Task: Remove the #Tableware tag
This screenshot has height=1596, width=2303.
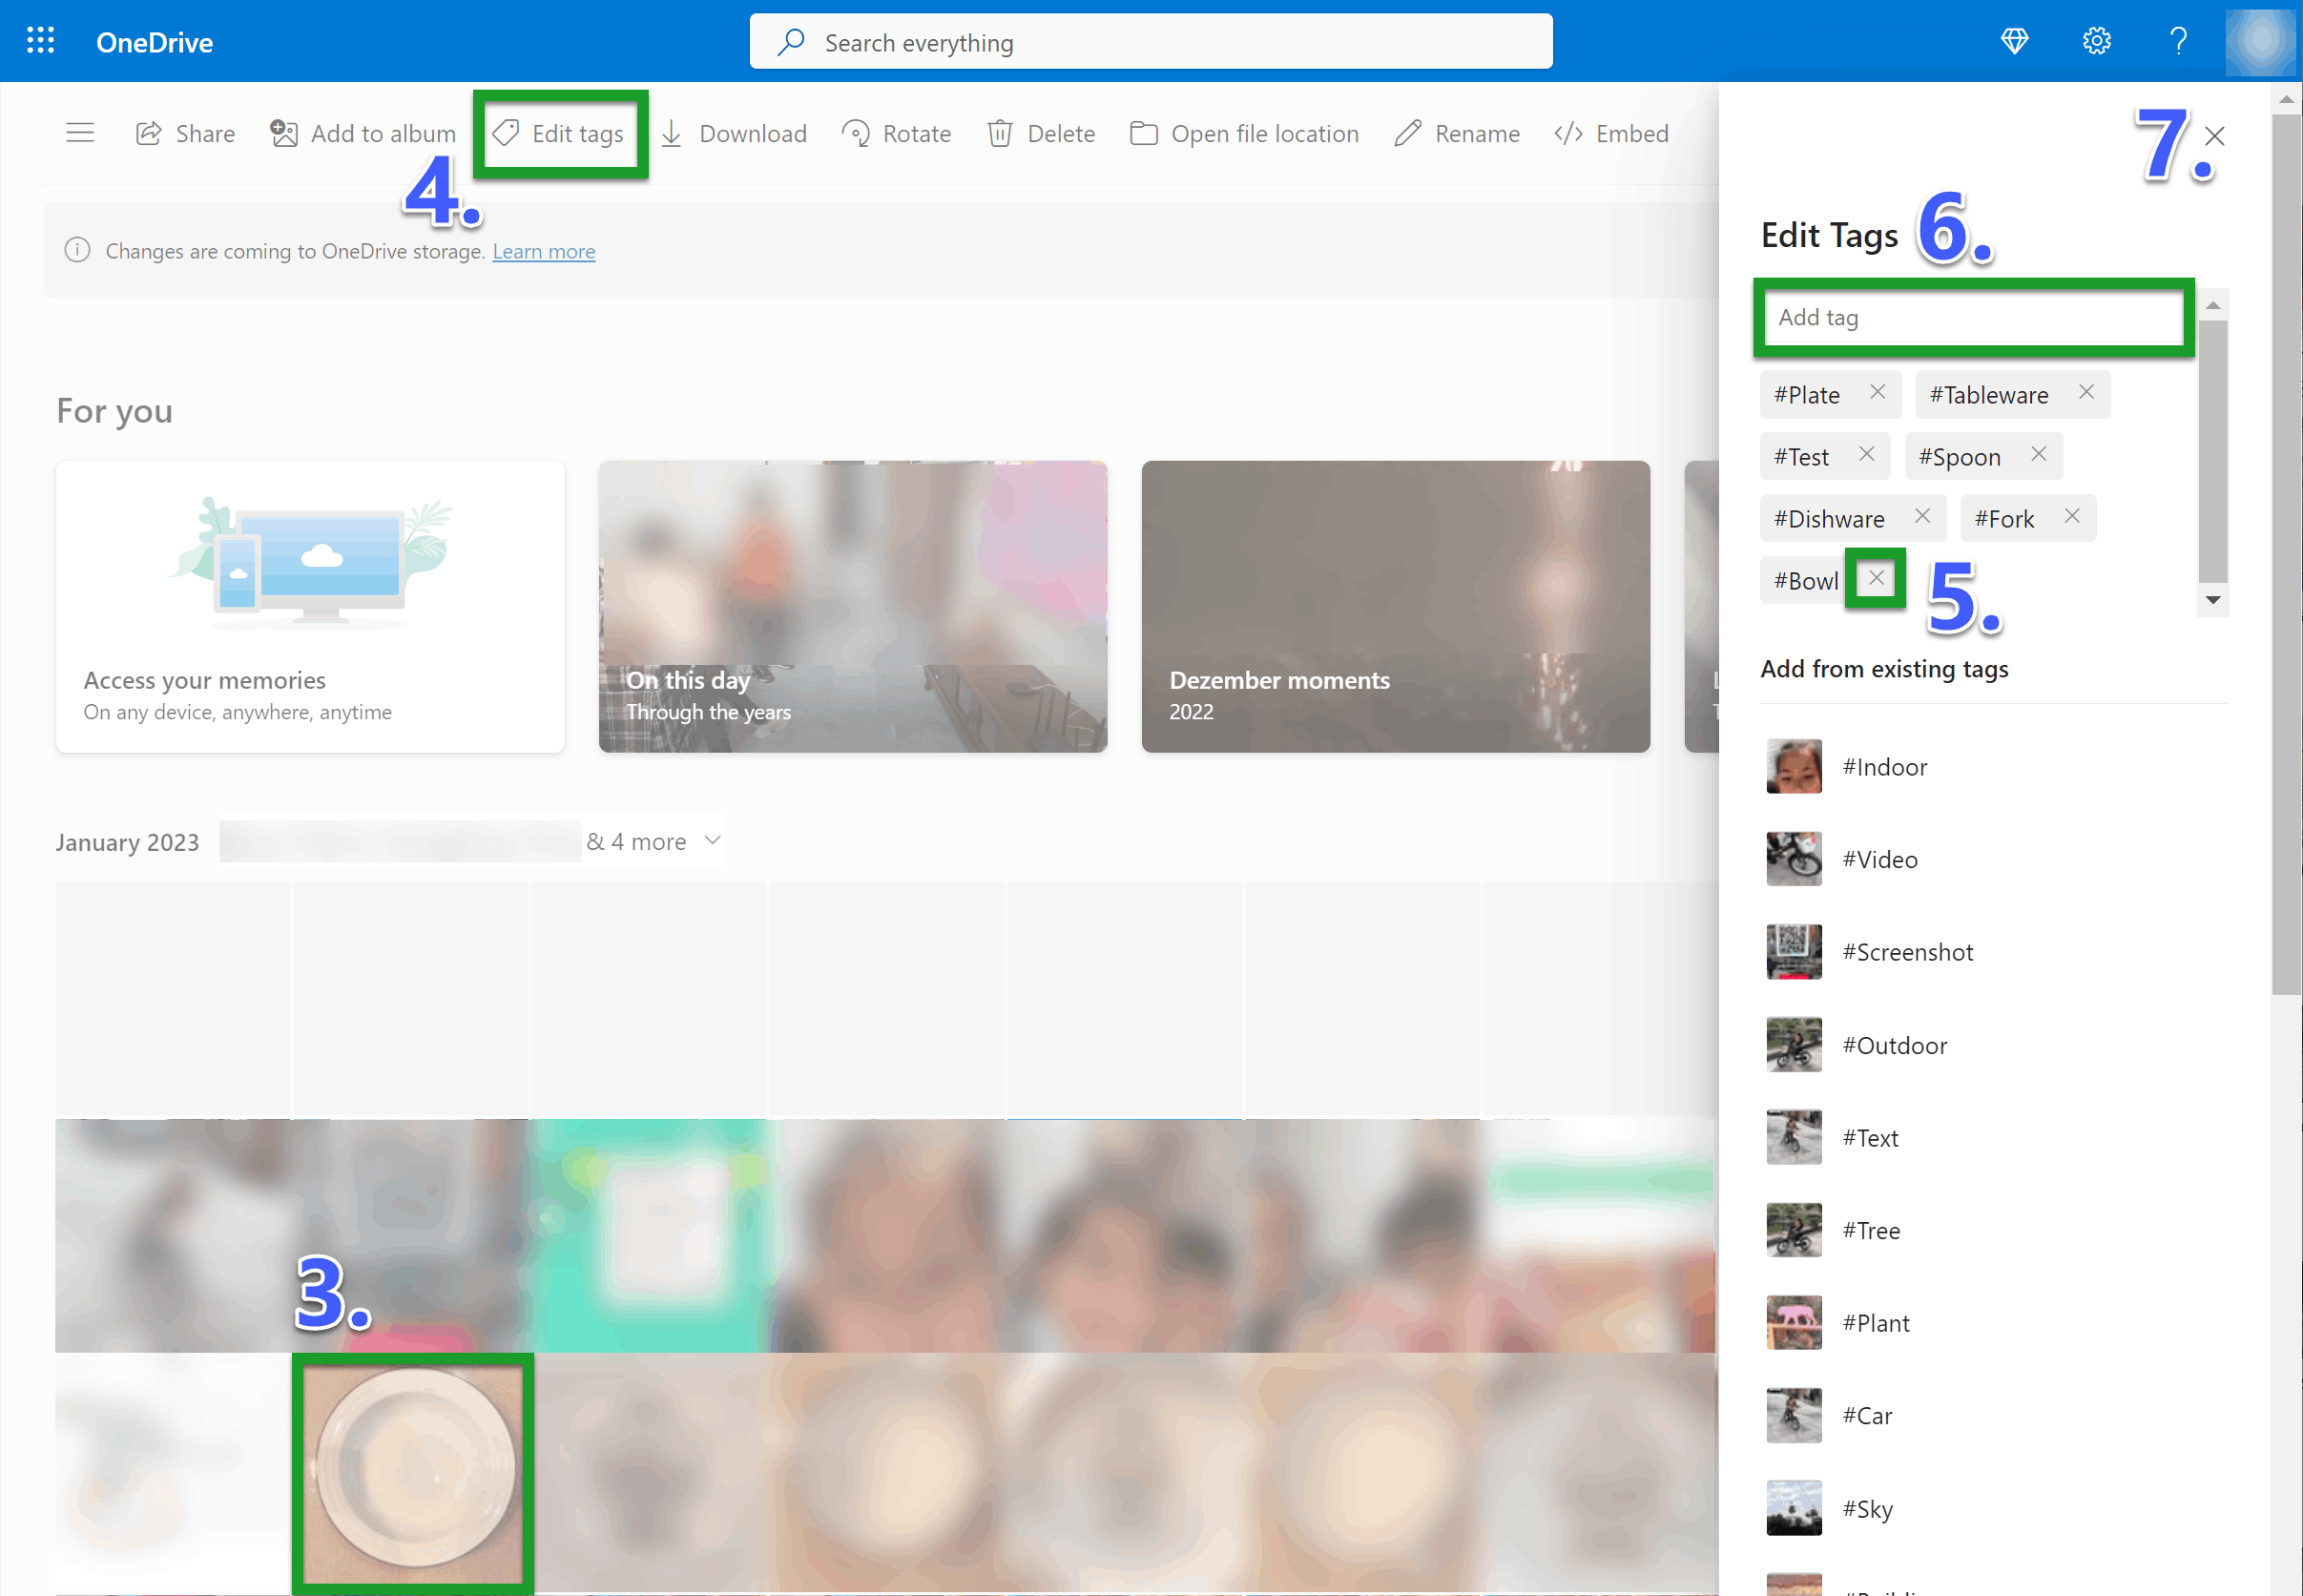Action: coord(2086,393)
